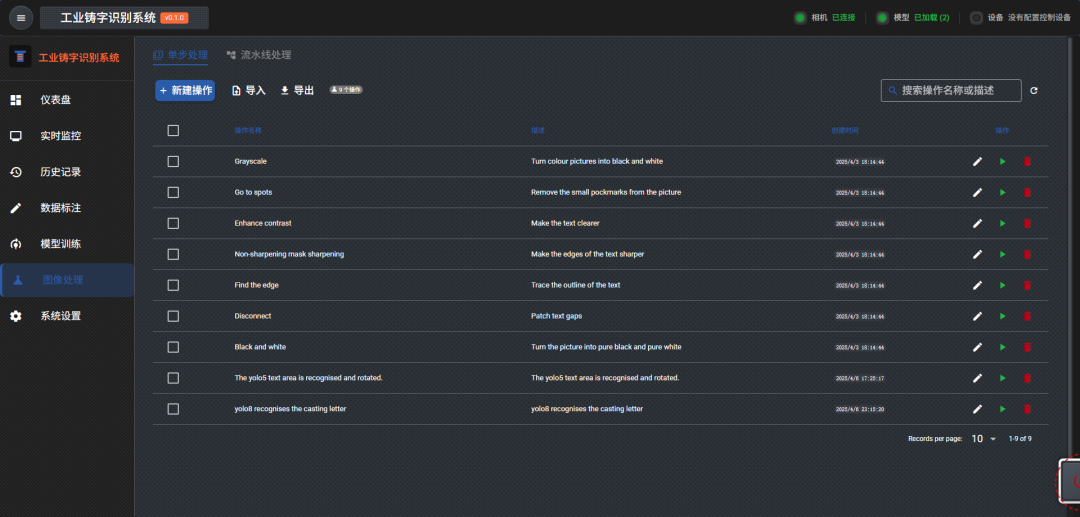1080x517 pixels.
Task: Edit the Grayscale operation
Action: (x=977, y=161)
